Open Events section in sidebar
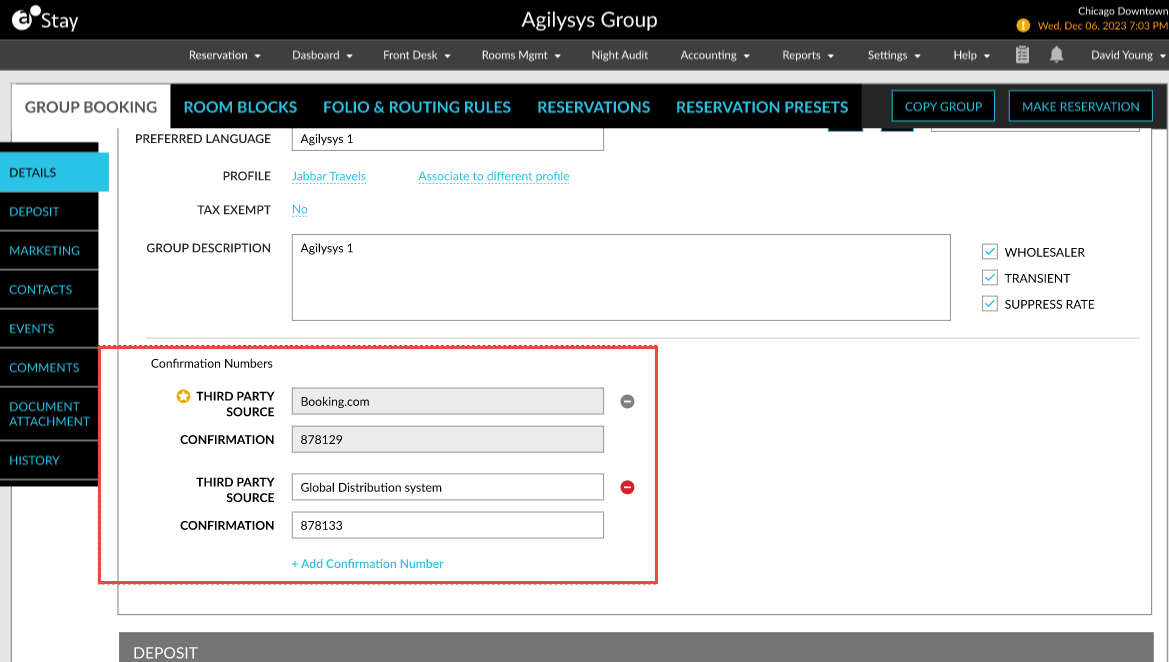The image size is (1169, 662). [49, 329]
